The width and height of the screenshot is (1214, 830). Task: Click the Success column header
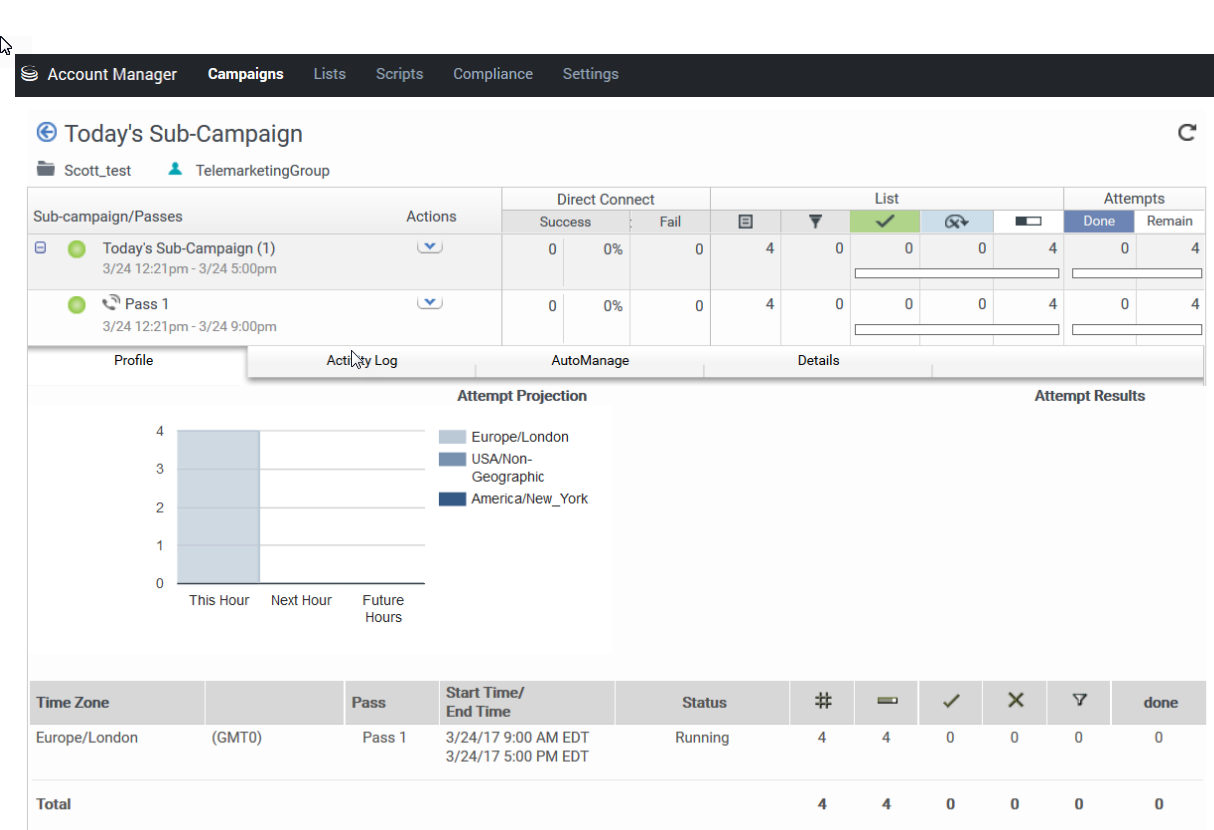[566, 222]
